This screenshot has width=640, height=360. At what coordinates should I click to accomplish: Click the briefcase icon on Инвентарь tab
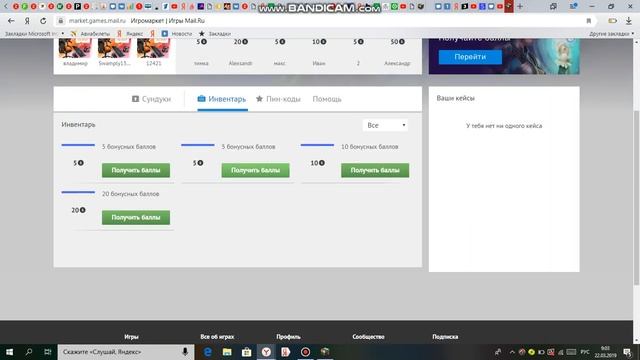(x=201, y=98)
